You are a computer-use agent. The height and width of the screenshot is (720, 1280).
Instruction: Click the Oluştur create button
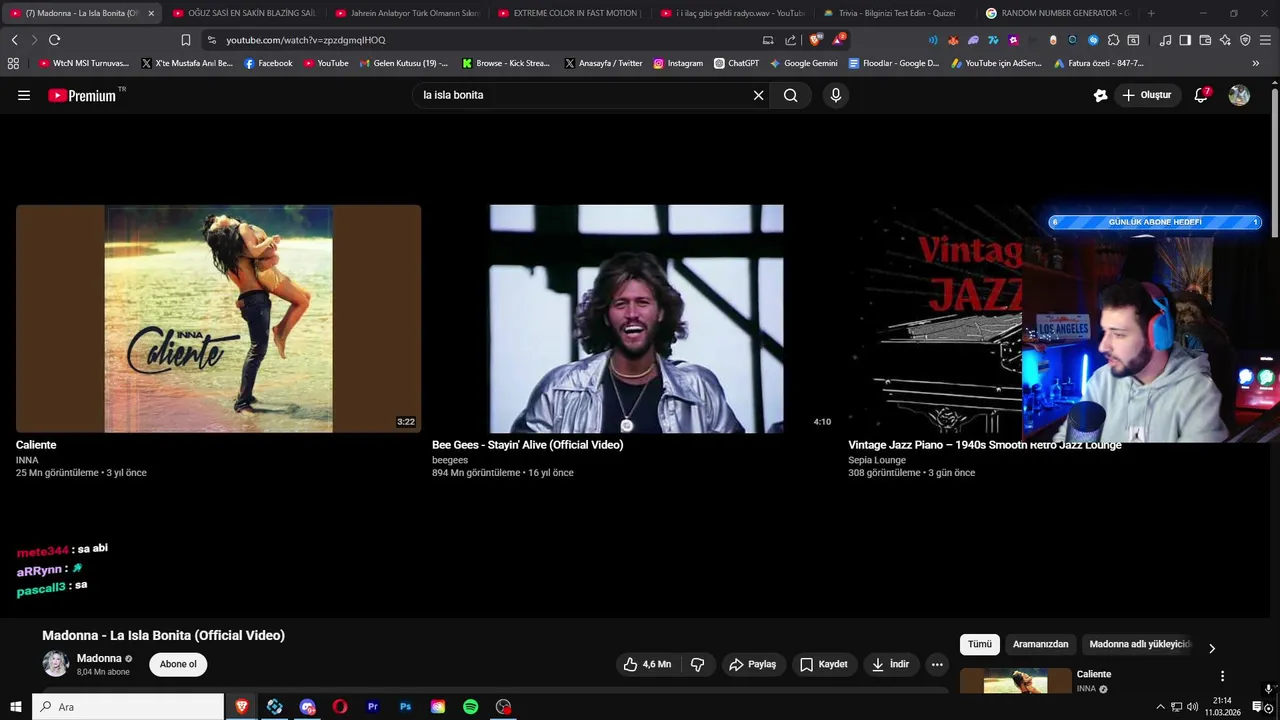click(x=1147, y=95)
